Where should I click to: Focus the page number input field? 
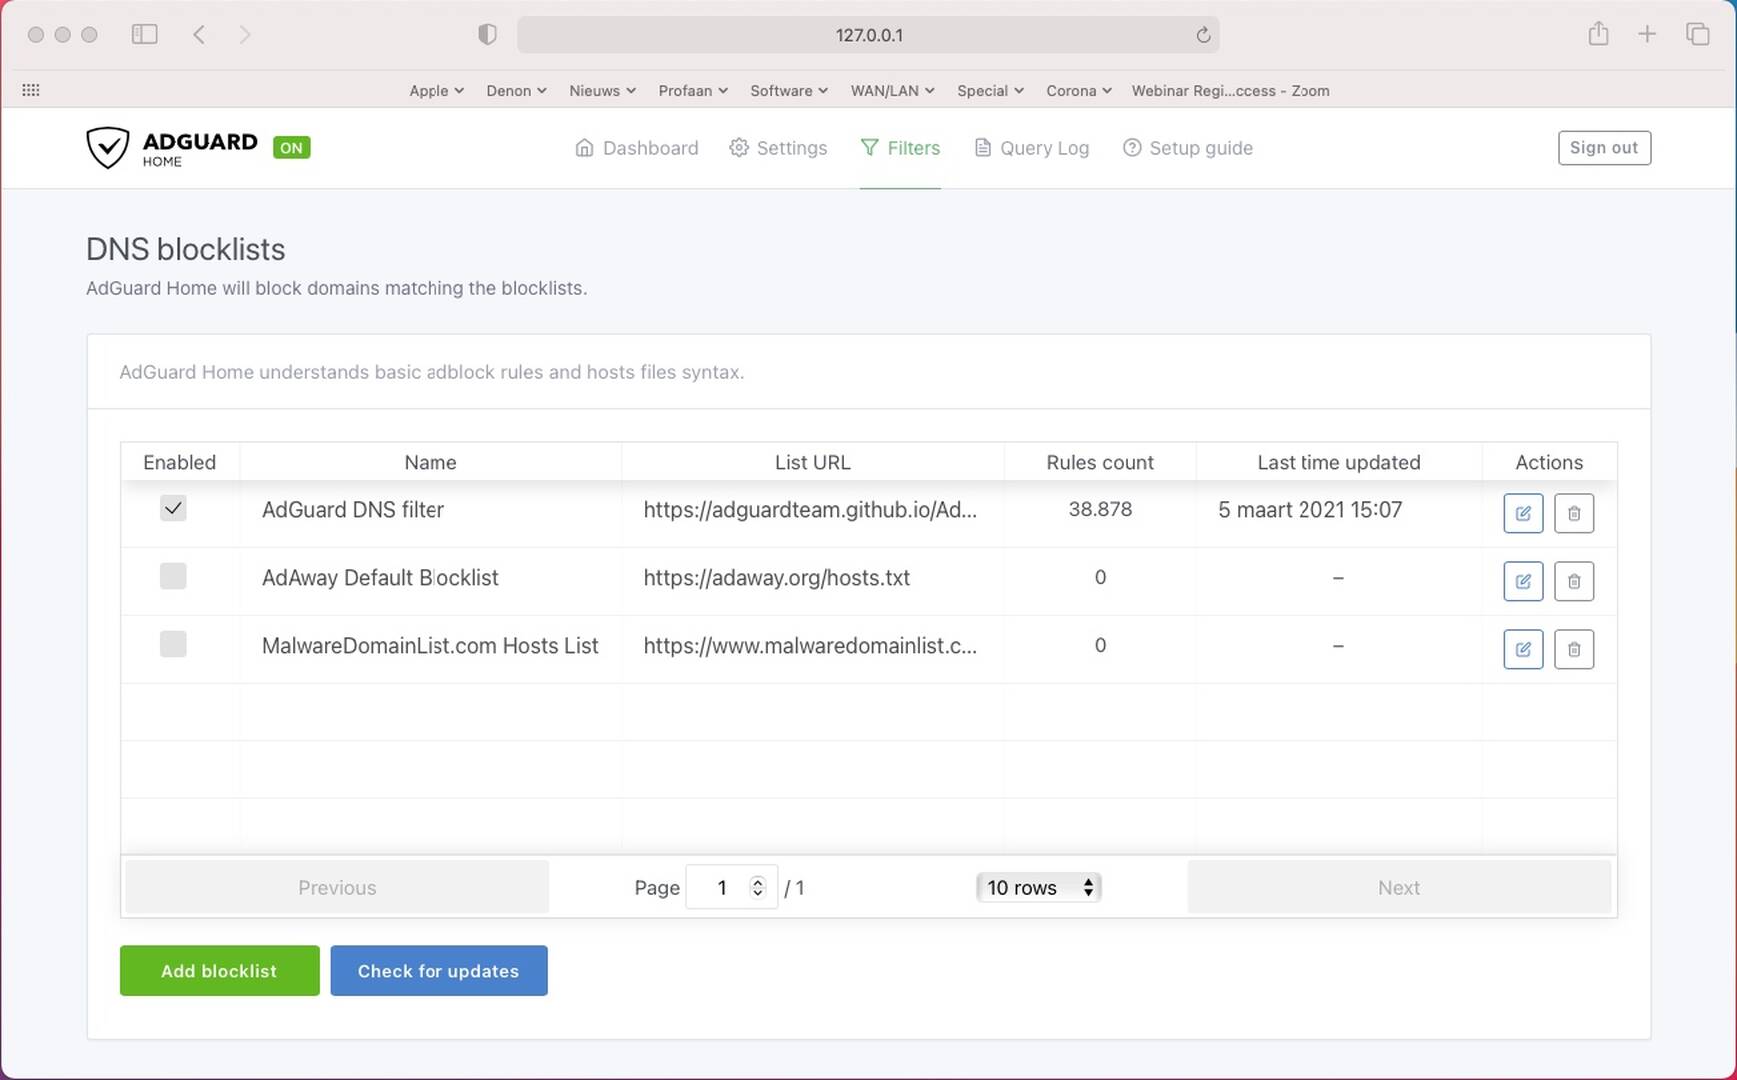click(731, 887)
